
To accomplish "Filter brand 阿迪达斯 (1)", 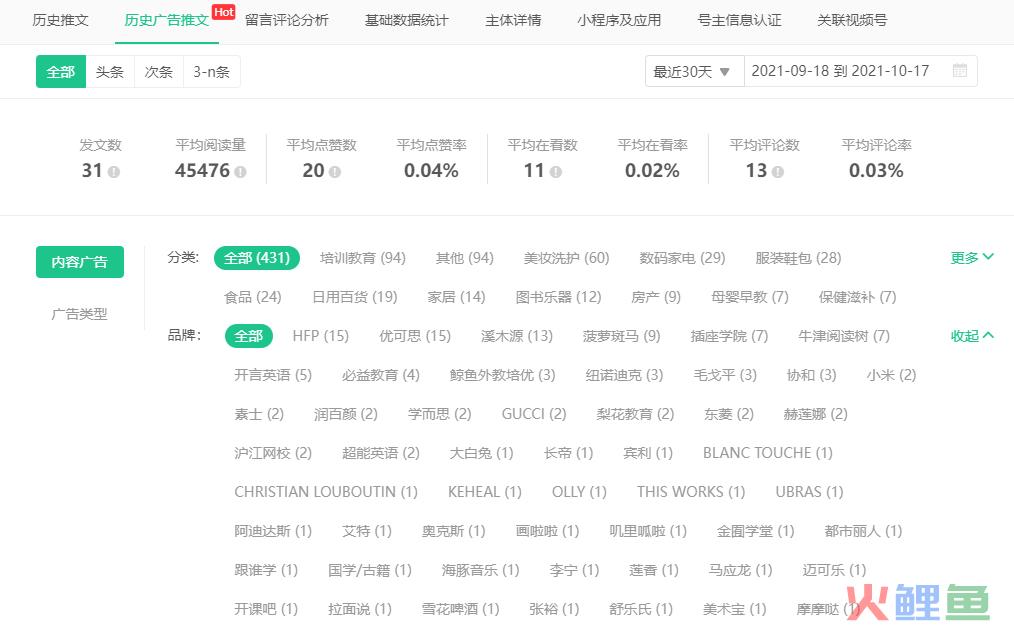I will [x=273, y=531].
